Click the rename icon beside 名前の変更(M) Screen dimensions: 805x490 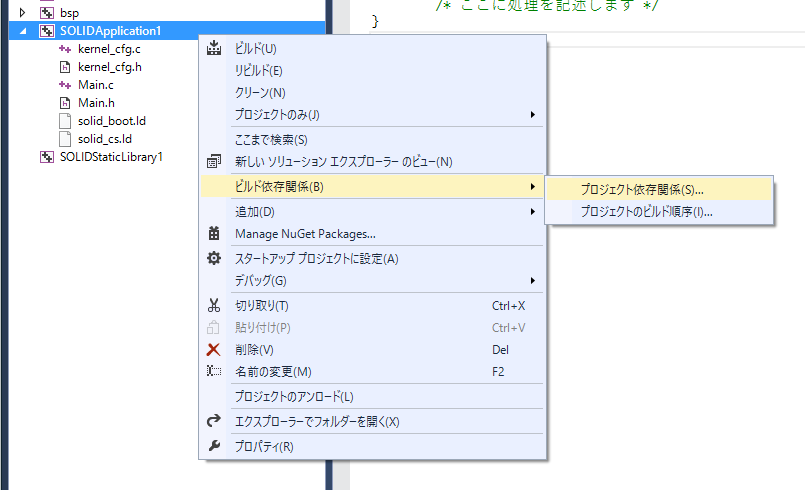click(213, 371)
